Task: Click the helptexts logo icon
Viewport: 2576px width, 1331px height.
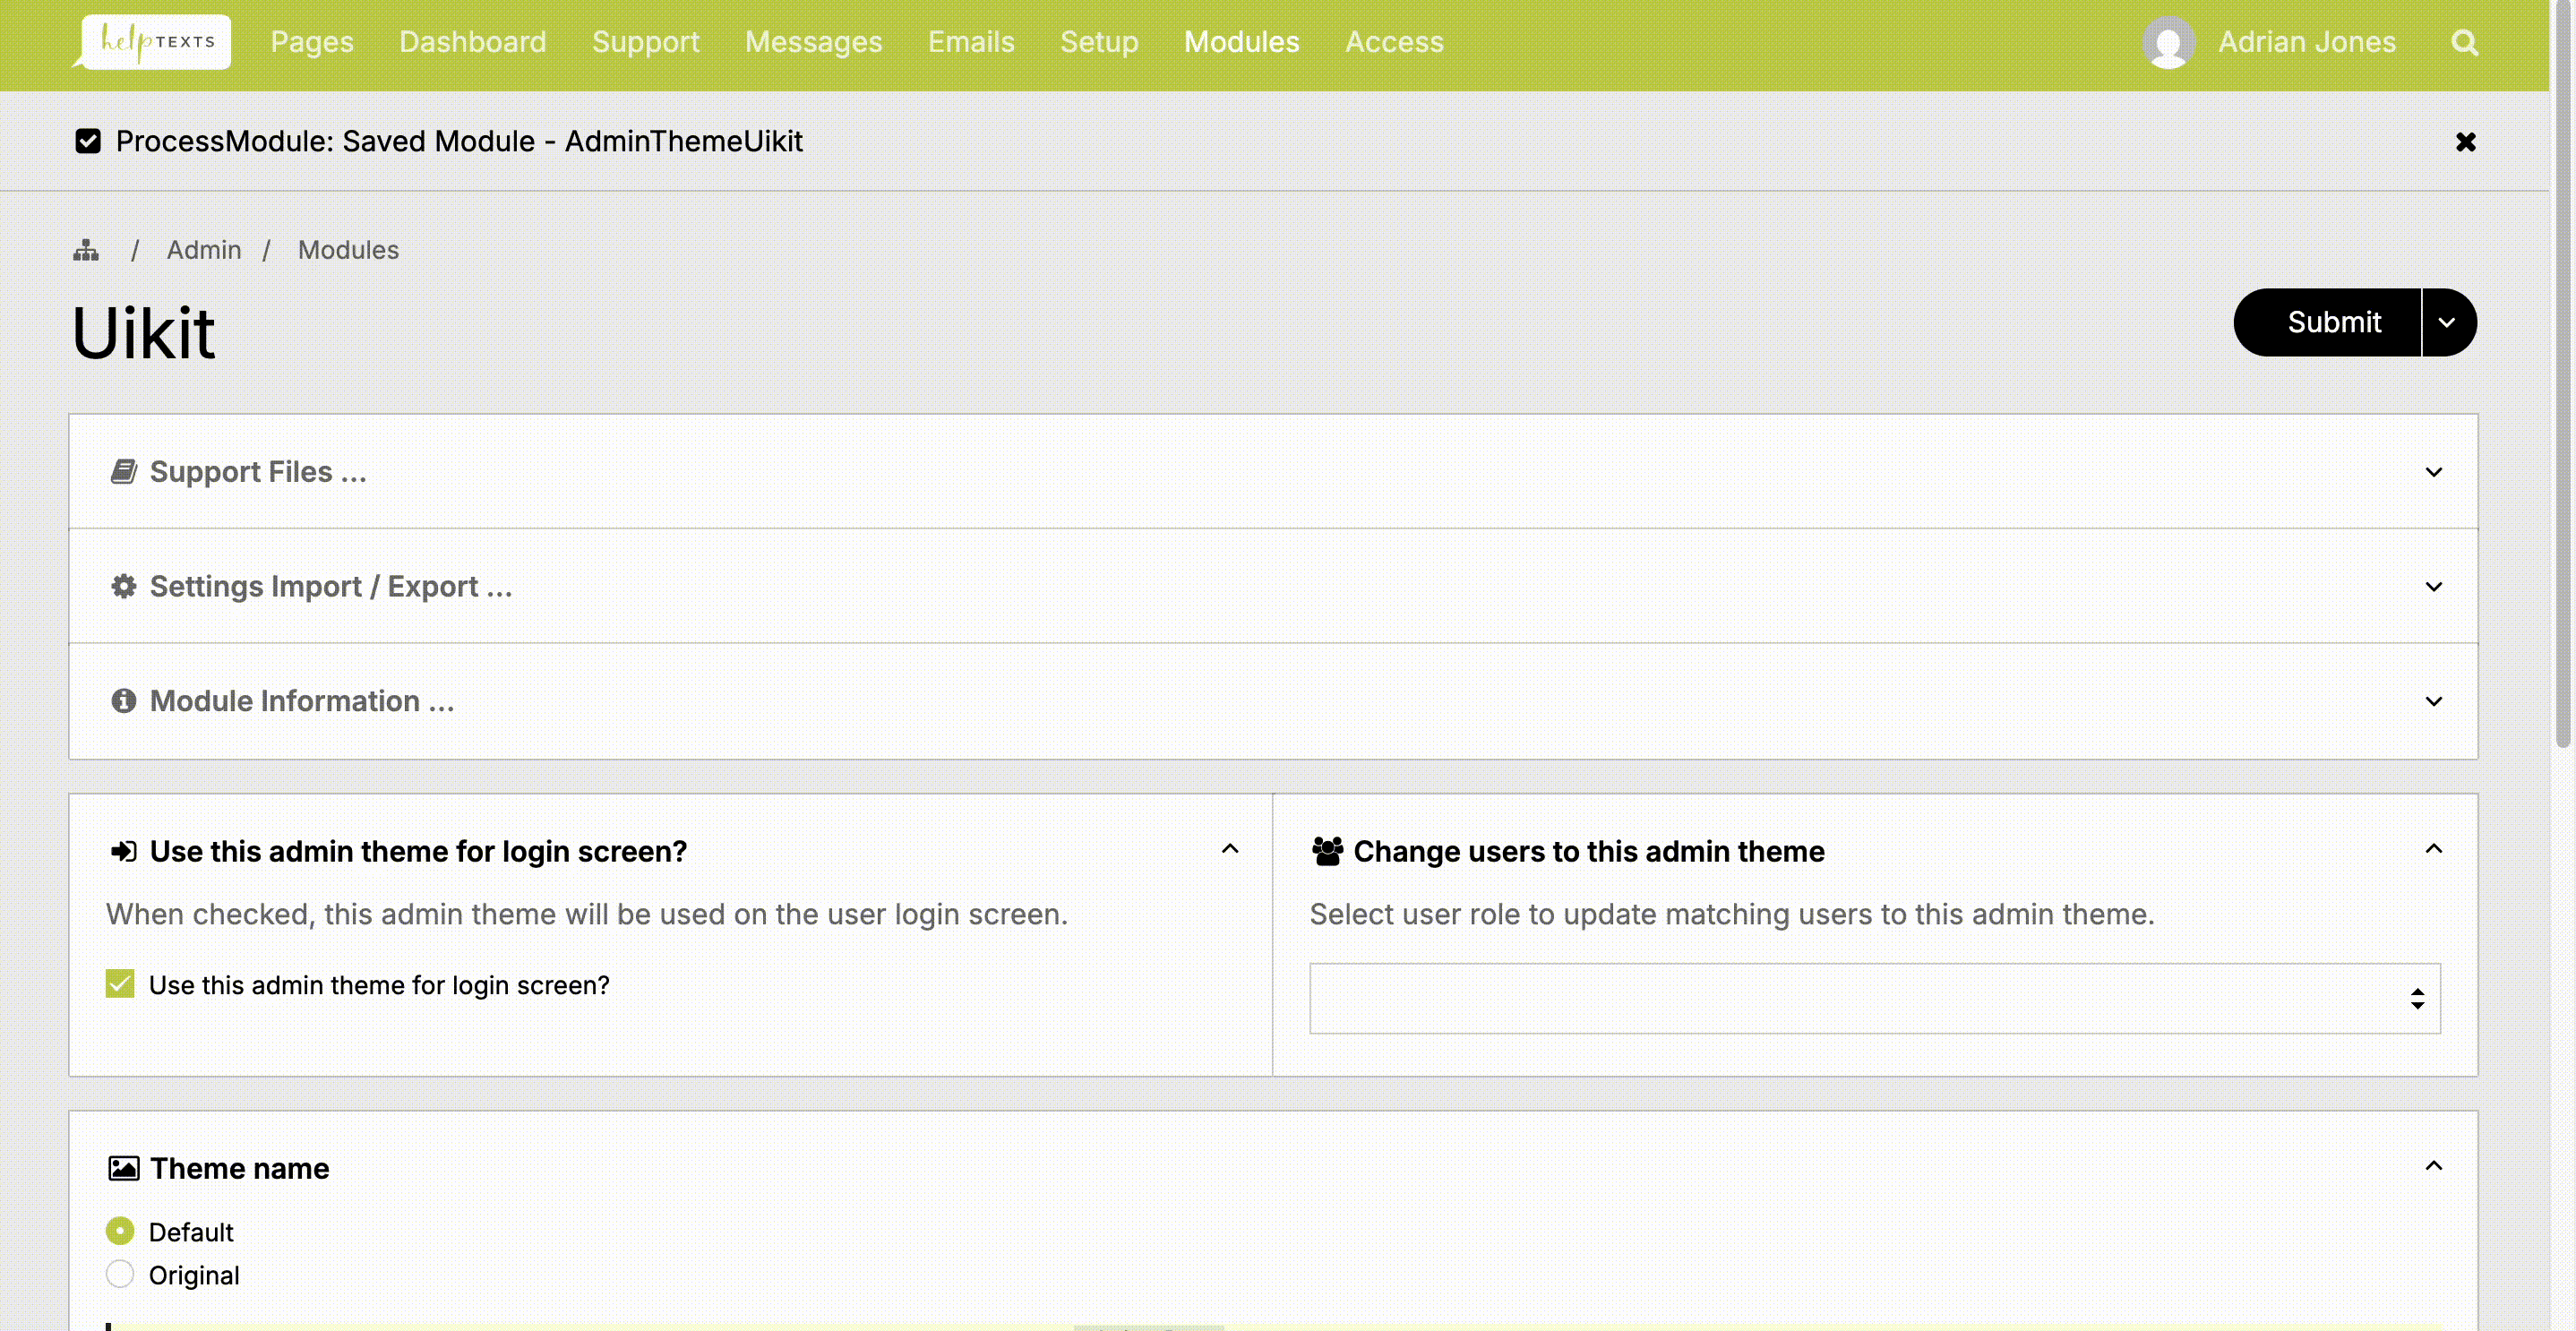Action: point(156,42)
